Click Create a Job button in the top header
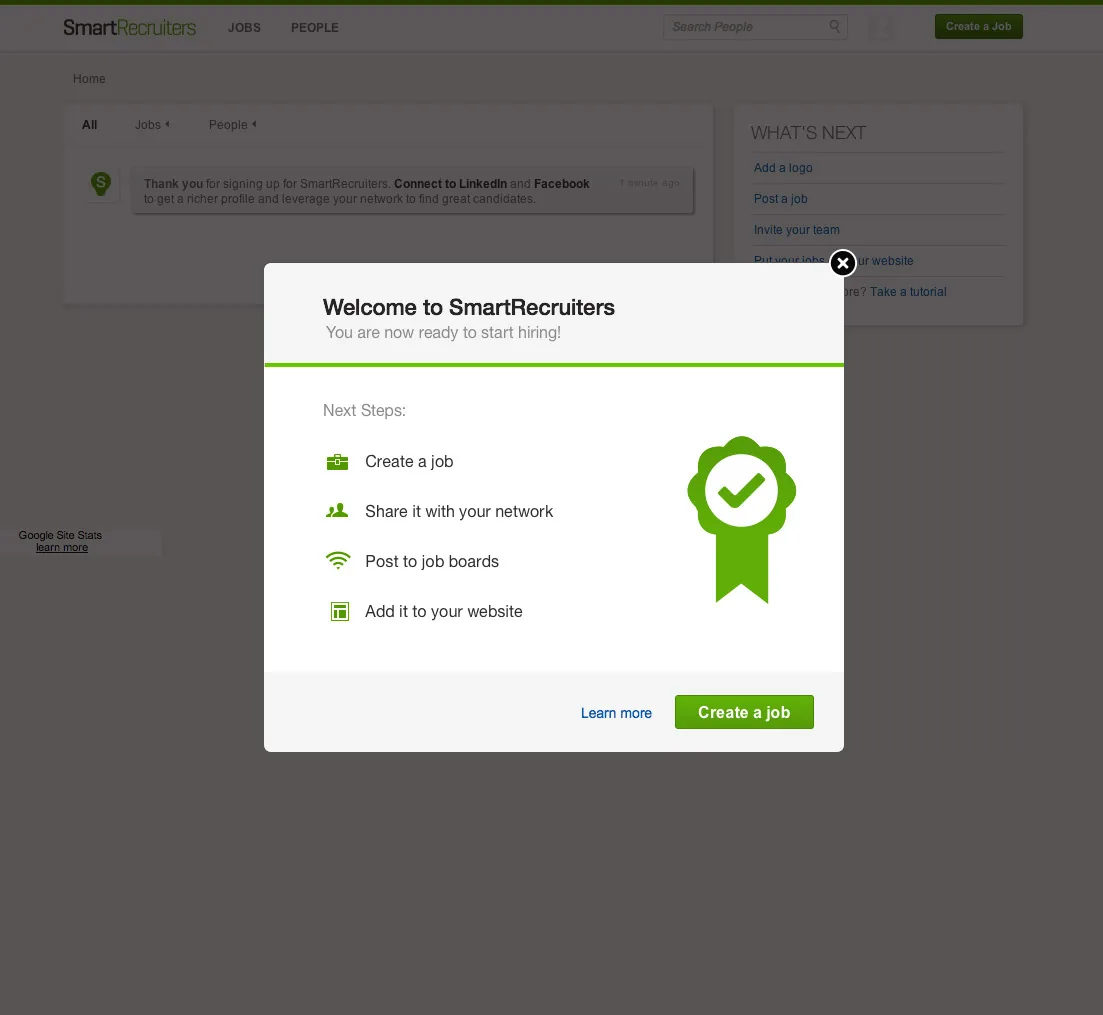The image size is (1103, 1015). (978, 27)
